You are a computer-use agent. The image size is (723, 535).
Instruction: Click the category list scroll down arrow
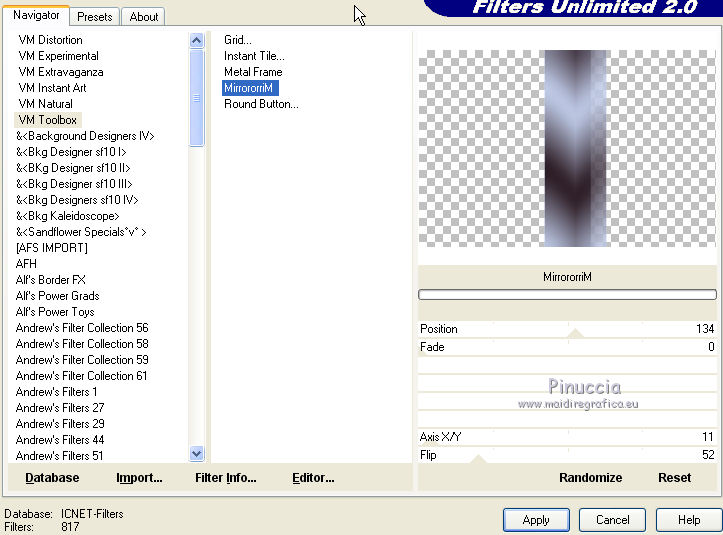[196, 454]
